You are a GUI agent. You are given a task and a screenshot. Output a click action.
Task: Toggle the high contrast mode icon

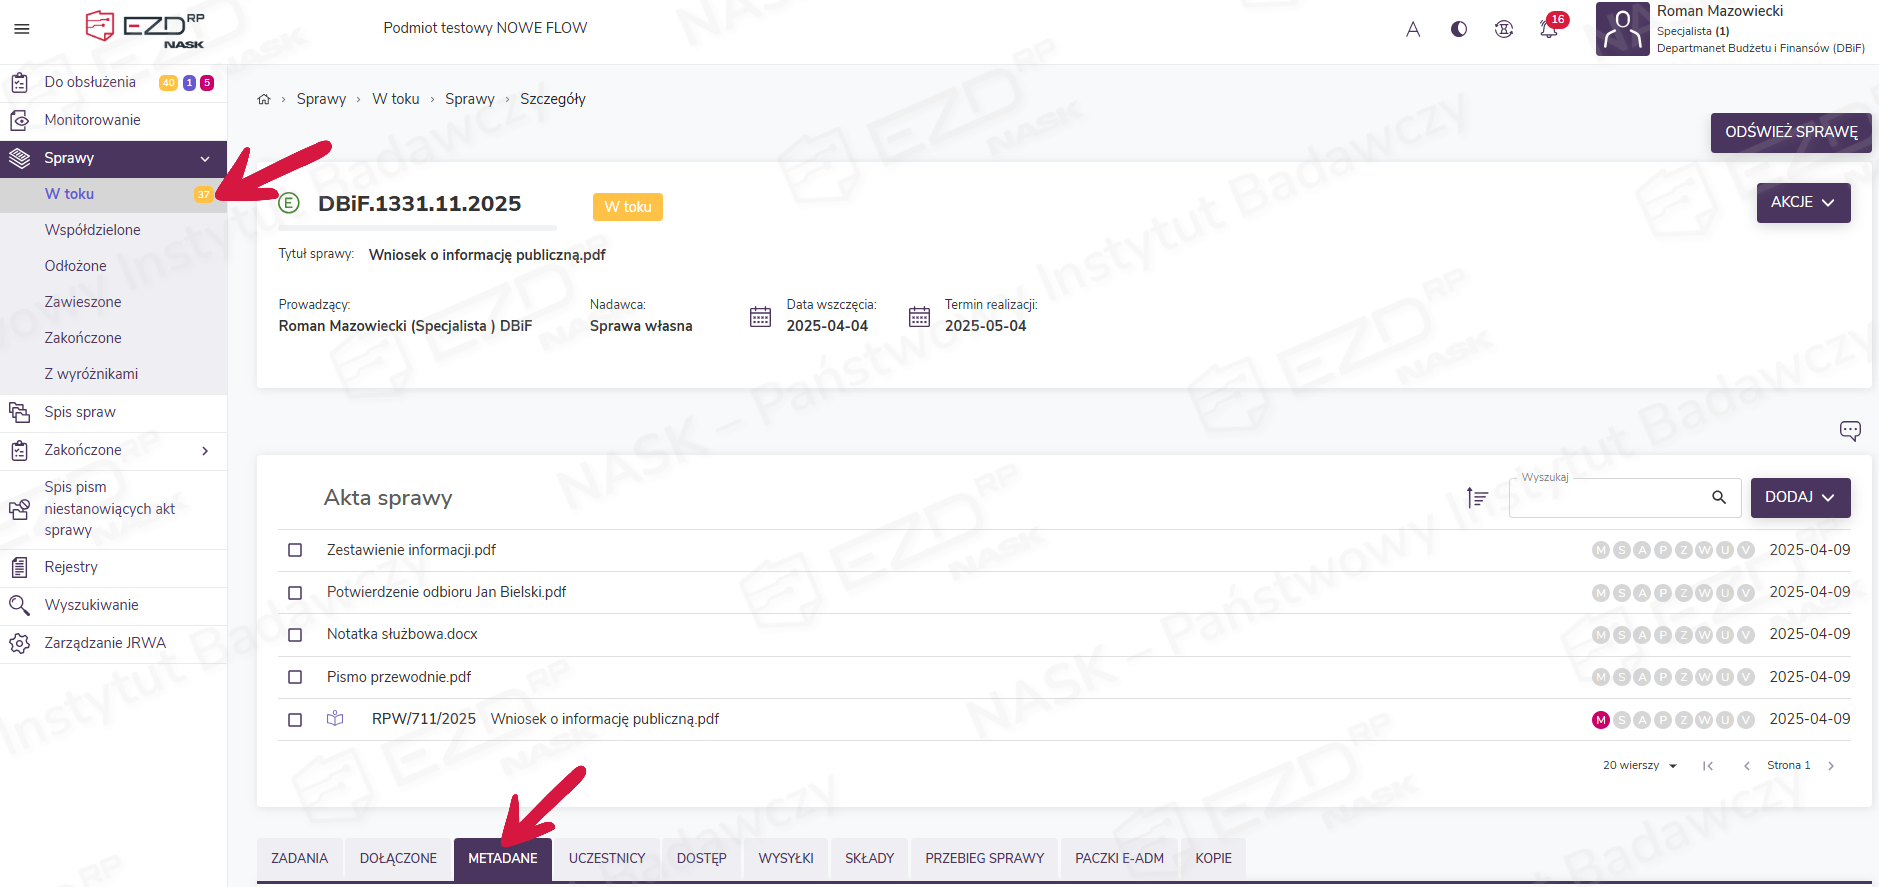[1458, 29]
